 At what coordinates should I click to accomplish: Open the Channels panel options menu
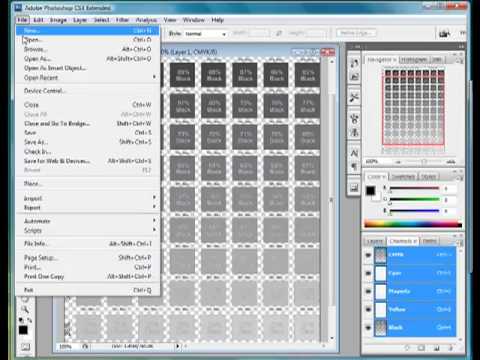[x=460, y=242]
